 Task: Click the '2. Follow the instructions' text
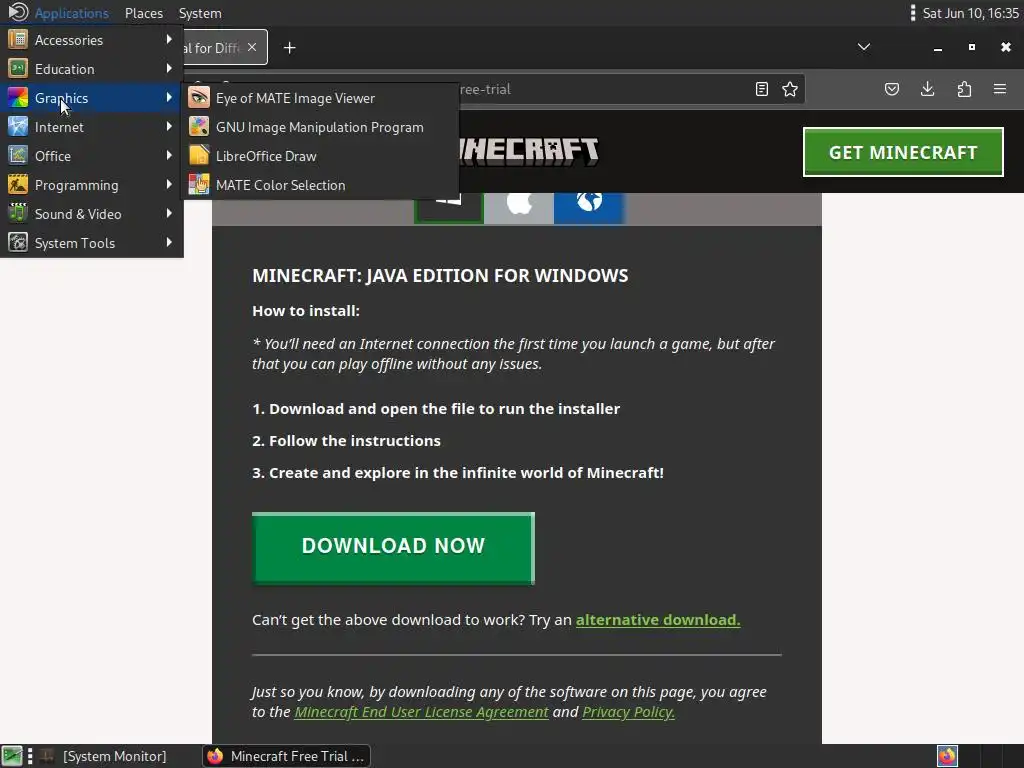pyautogui.click(x=346, y=441)
